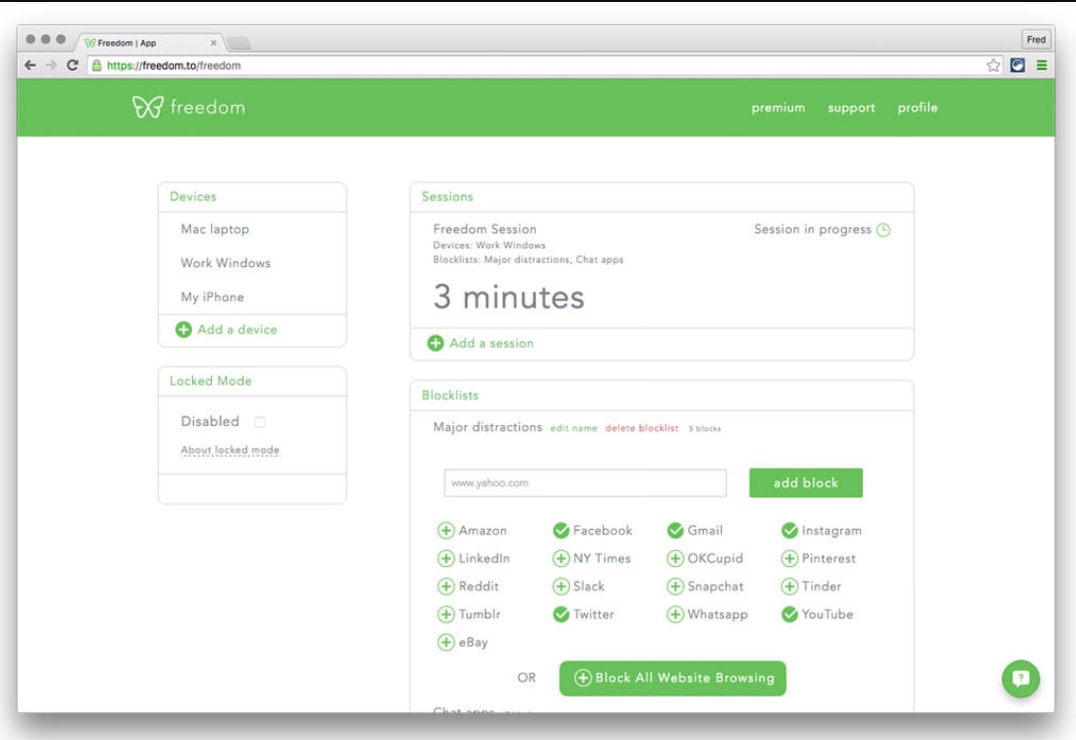Open the Chrome hamburger menu
Viewport: 1076px width, 740px height.
point(1042,65)
